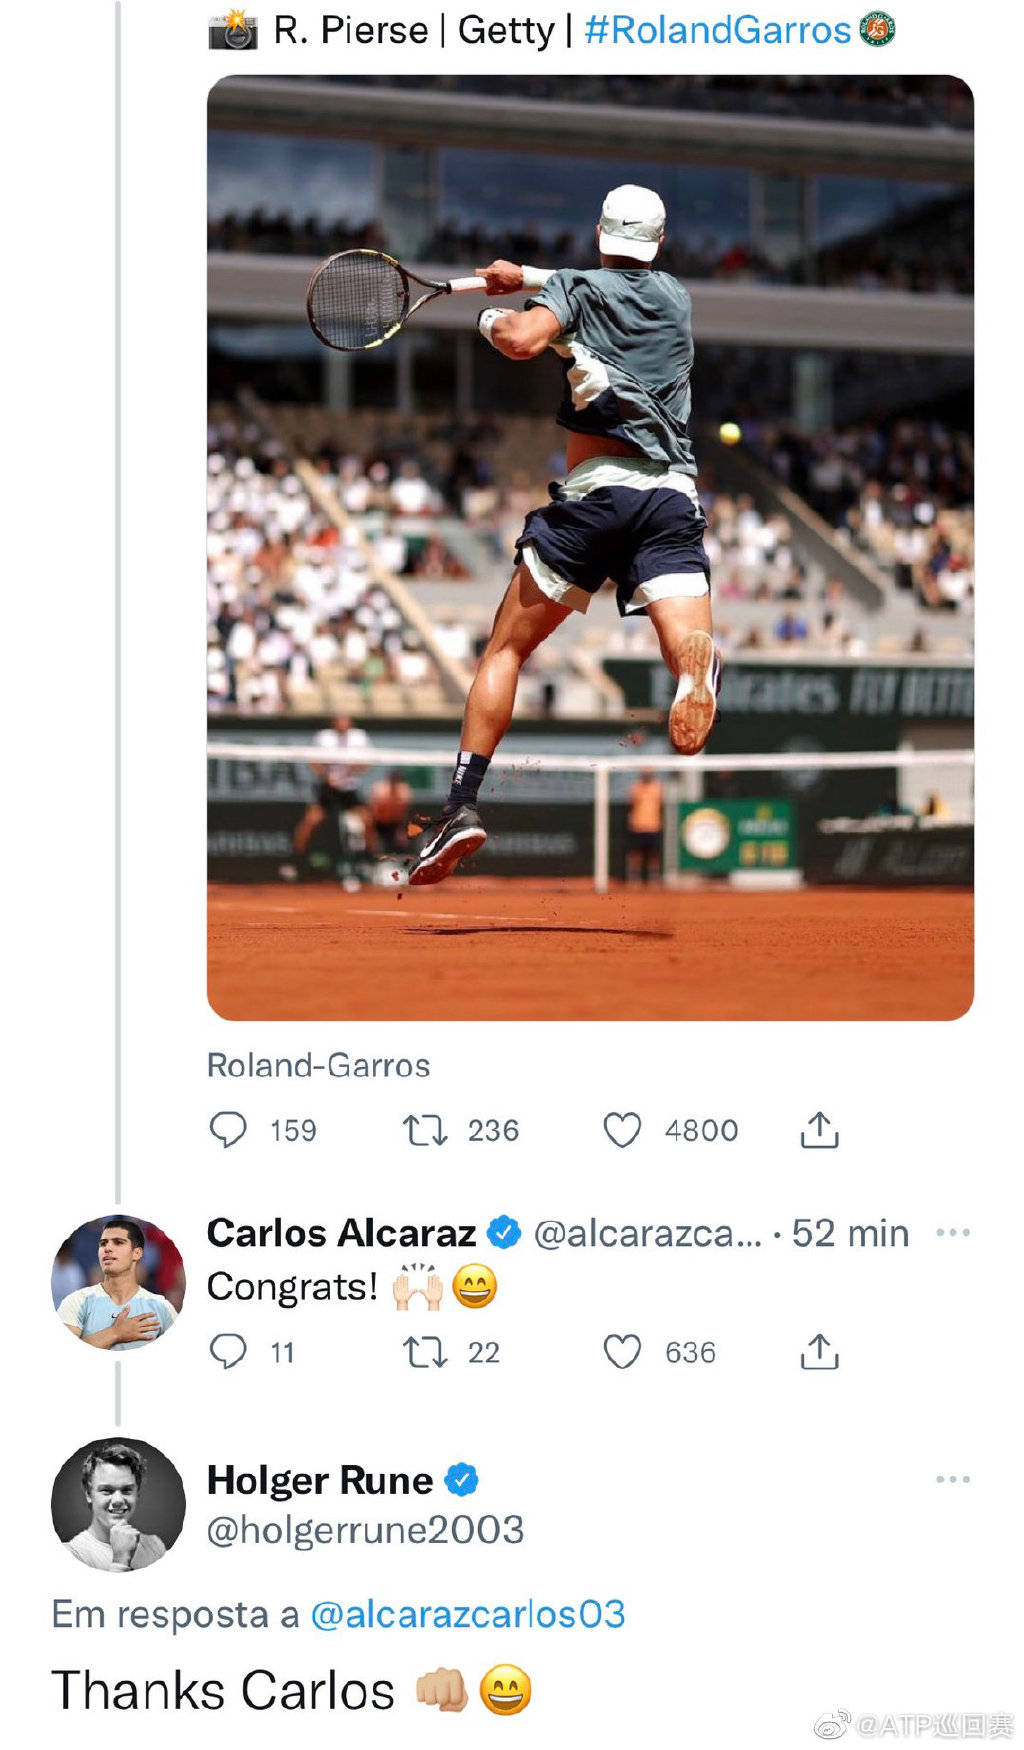Image resolution: width=1024 pixels, height=1750 pixels.
Task: Retweet Carlos Alcaraz's Congrats tweet
Action: tap(424, 1352)
